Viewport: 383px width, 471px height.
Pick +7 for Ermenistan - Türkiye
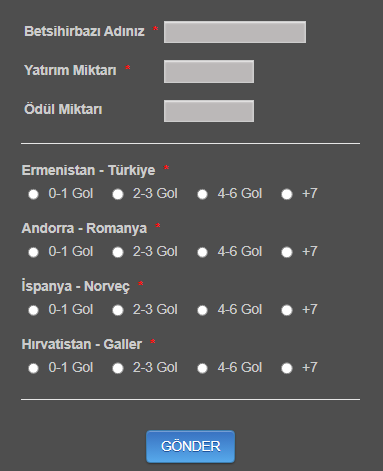tap(287, 194)
